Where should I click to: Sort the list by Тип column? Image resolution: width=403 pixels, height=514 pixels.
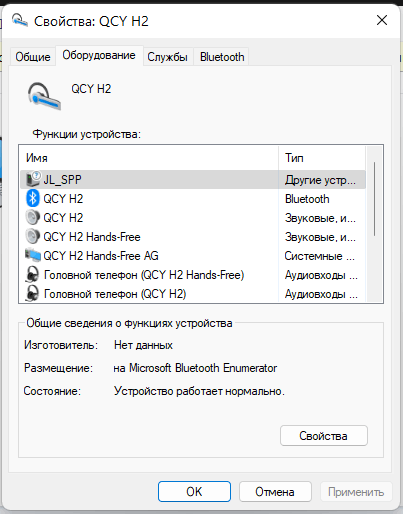[x=322, y=158]
